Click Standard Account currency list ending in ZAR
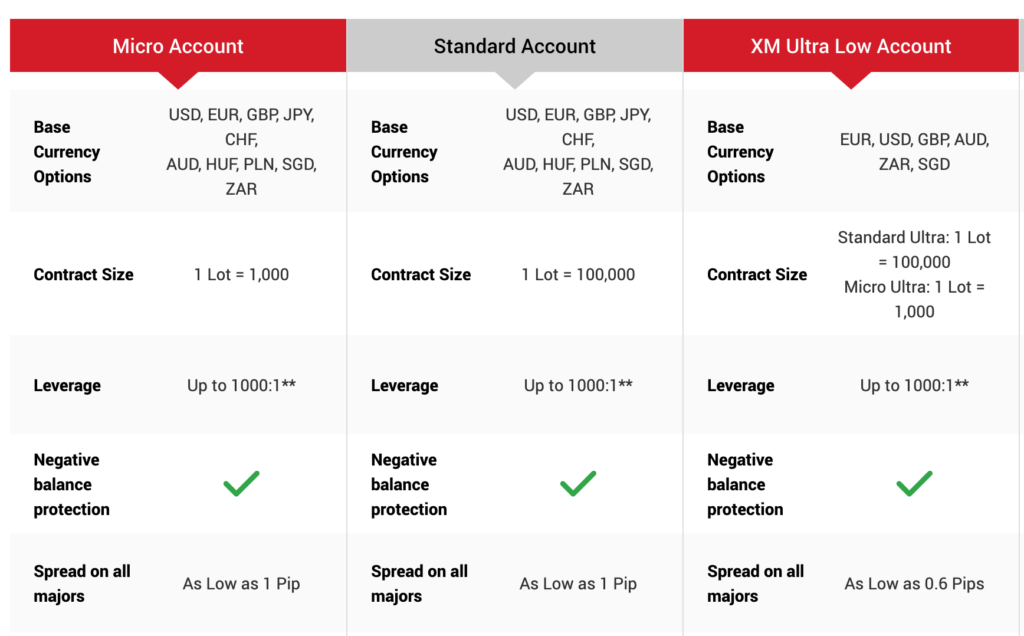 coord(578,151)
